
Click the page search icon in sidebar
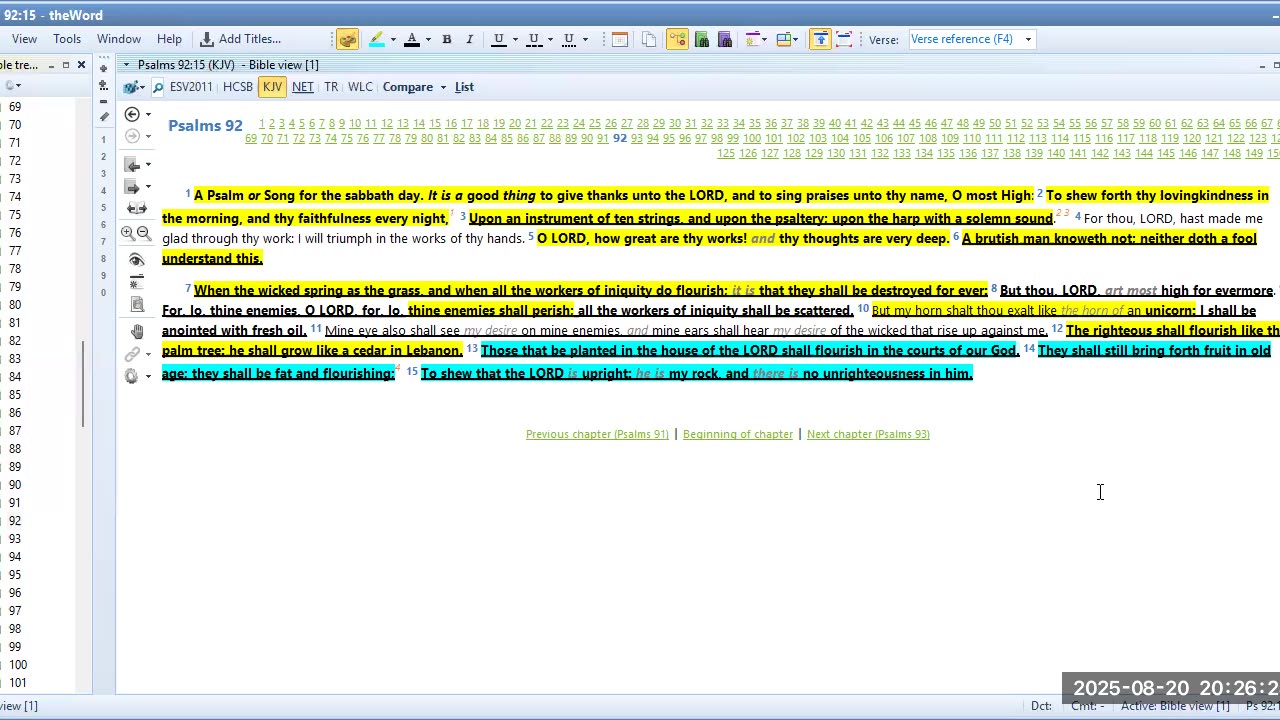tap(137, 305)
